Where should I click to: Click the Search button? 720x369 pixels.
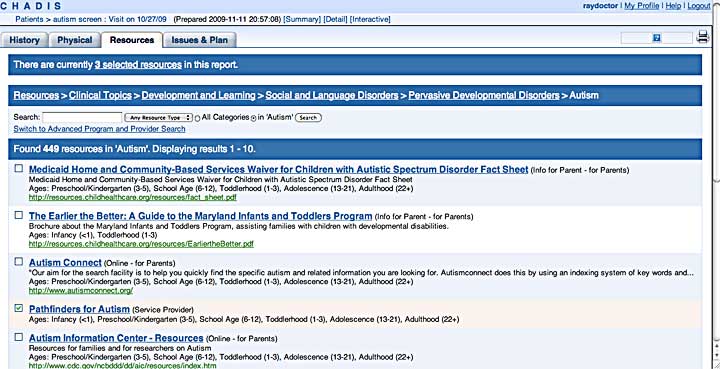click(x=308, y=117)
